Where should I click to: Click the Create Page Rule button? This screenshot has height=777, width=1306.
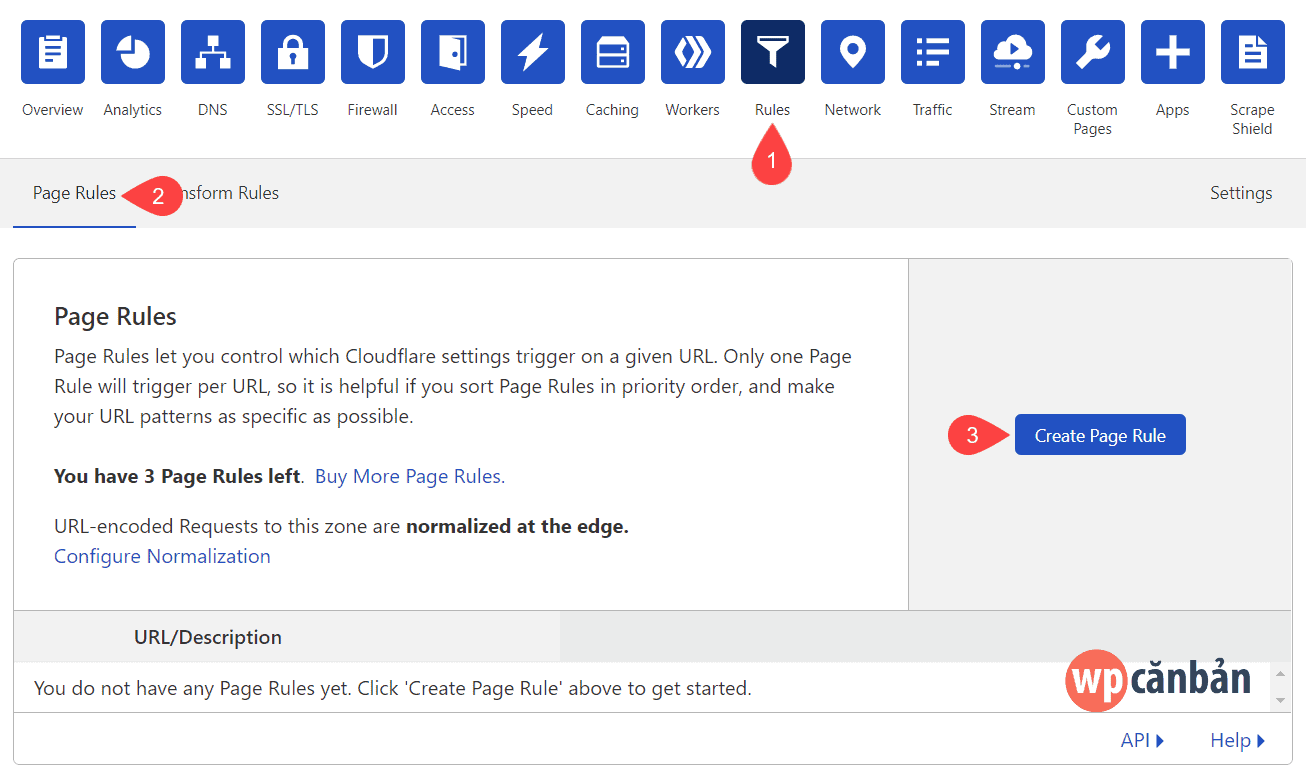(1100, 435)
